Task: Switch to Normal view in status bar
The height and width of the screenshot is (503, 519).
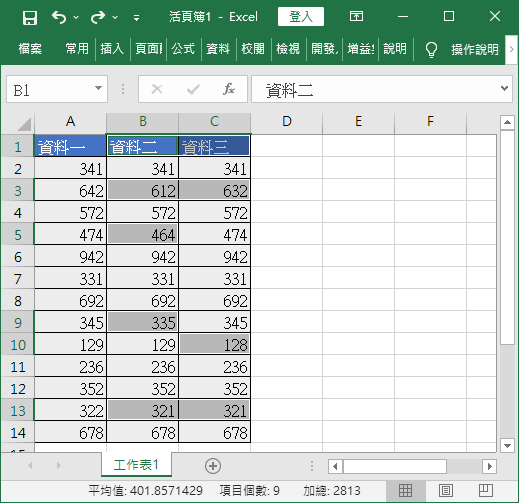Action: coord(405,491)
